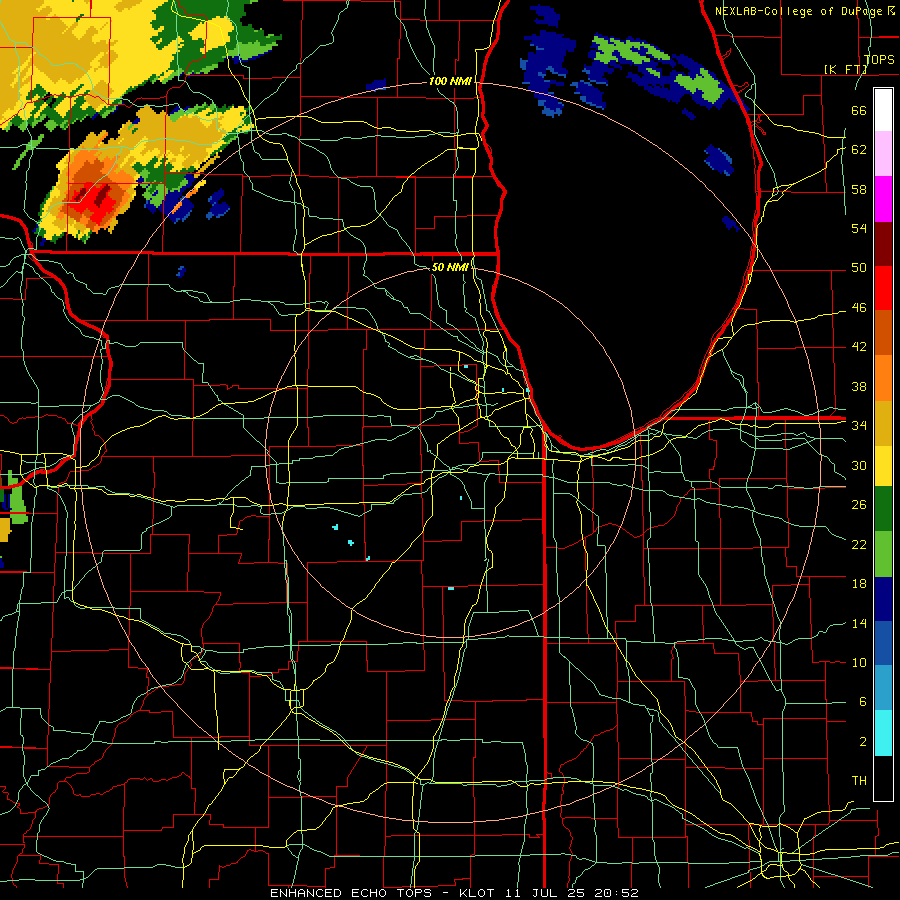Click the 14 value on the scale
900x900 pixels.
click(x=859, y=623)
